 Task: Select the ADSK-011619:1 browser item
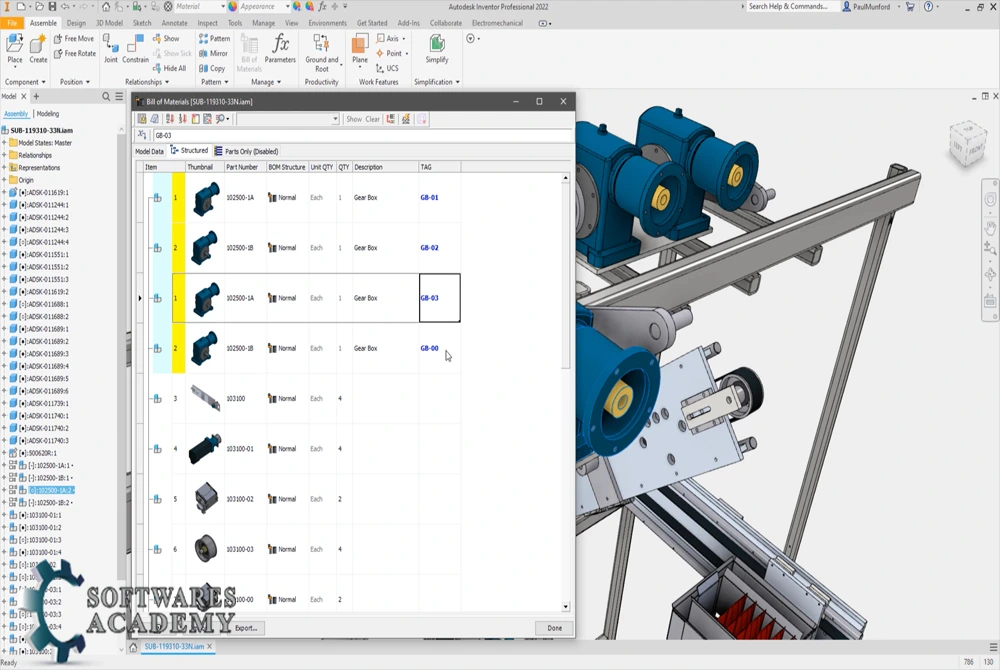pos(43,193)
